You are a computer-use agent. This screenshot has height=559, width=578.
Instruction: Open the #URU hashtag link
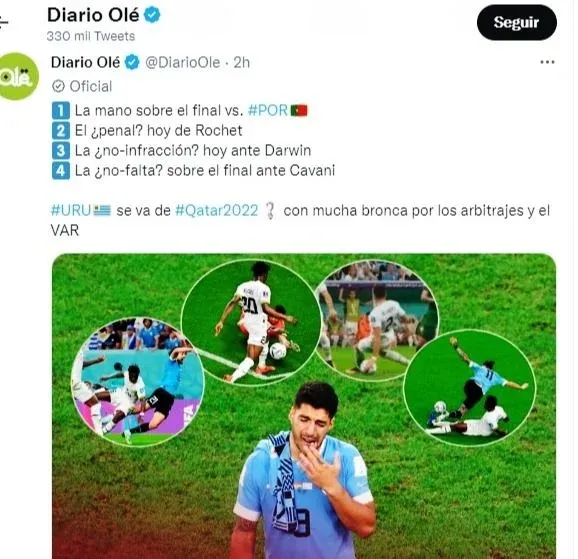(x=71, y=211)
